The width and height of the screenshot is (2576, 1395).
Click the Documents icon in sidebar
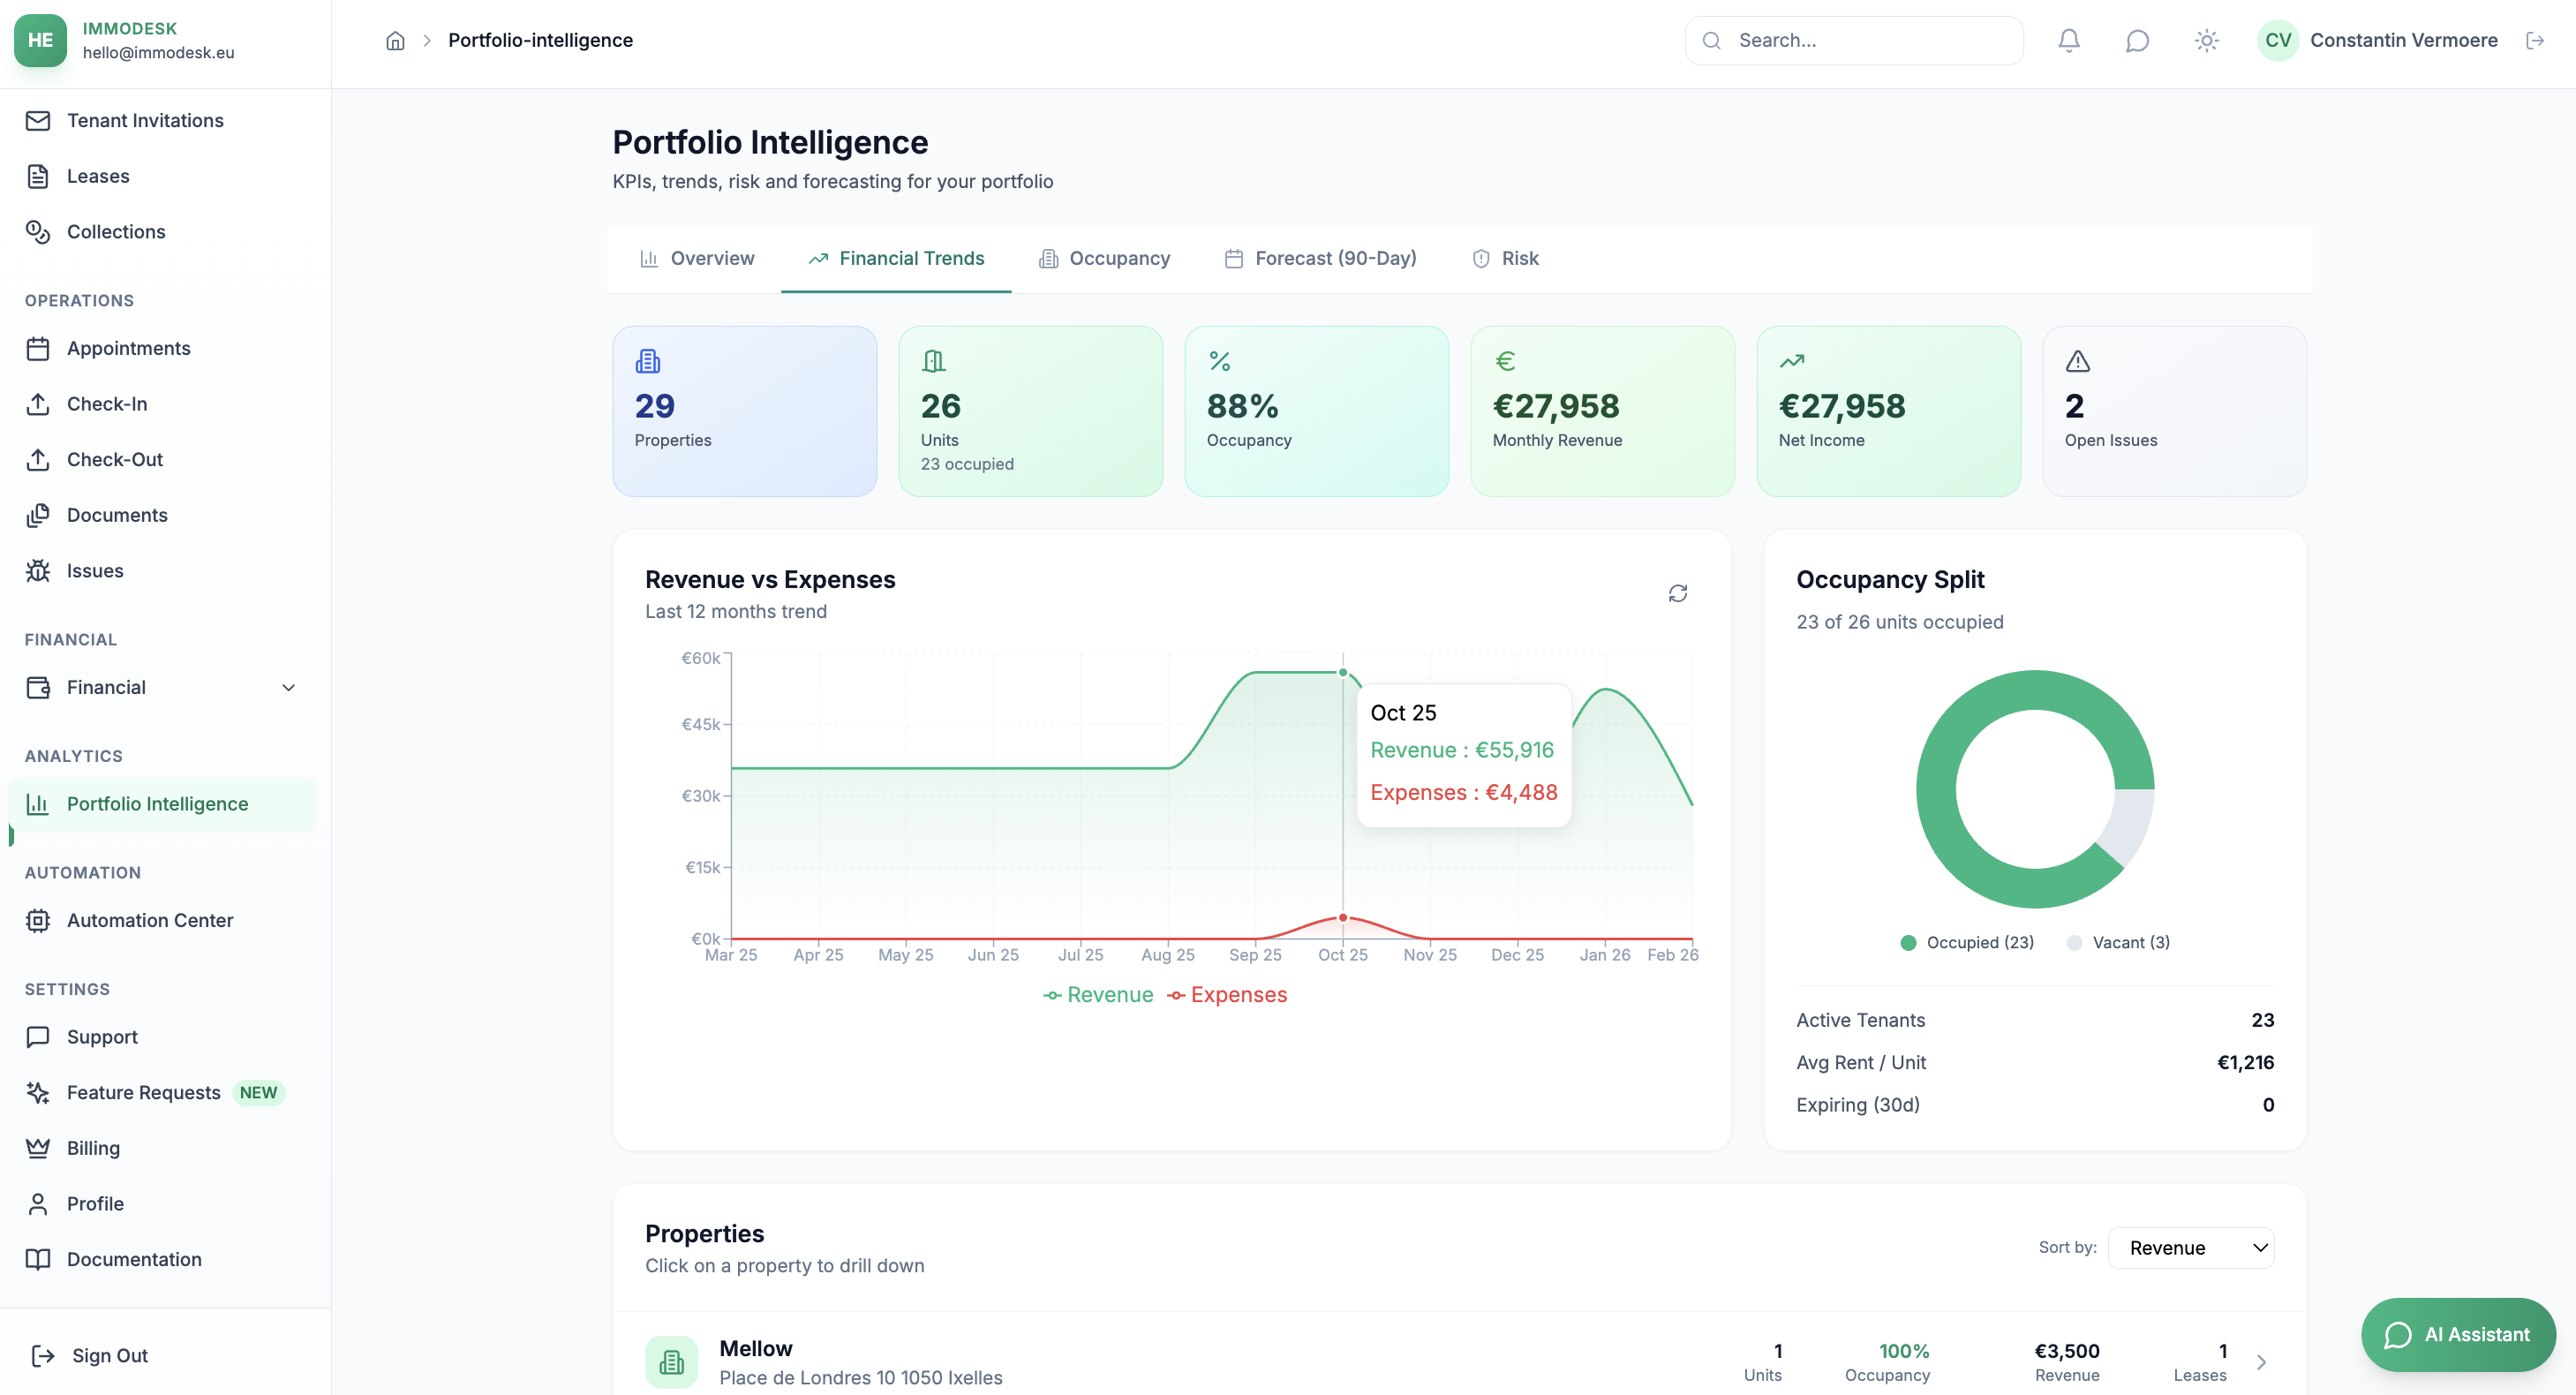tap(38, 515)
